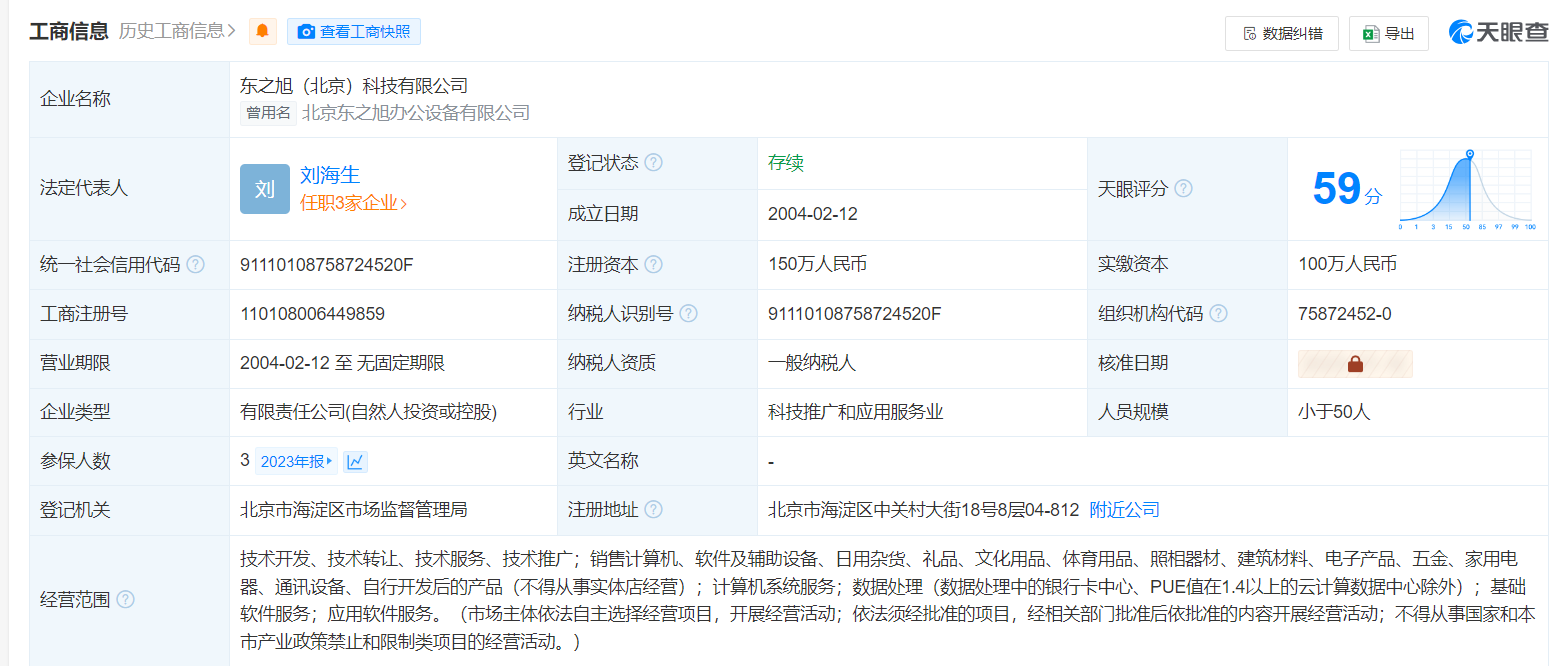This screenshot has width=1561, height=666.
Task: Click the help icon beside 经营范围
Action: (x=125, y=600)
